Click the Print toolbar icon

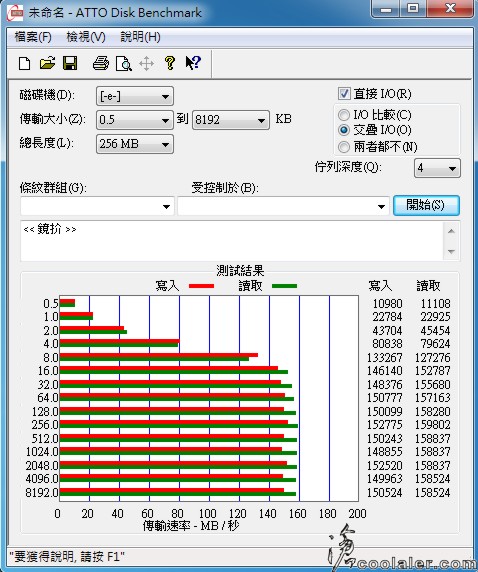101,63
